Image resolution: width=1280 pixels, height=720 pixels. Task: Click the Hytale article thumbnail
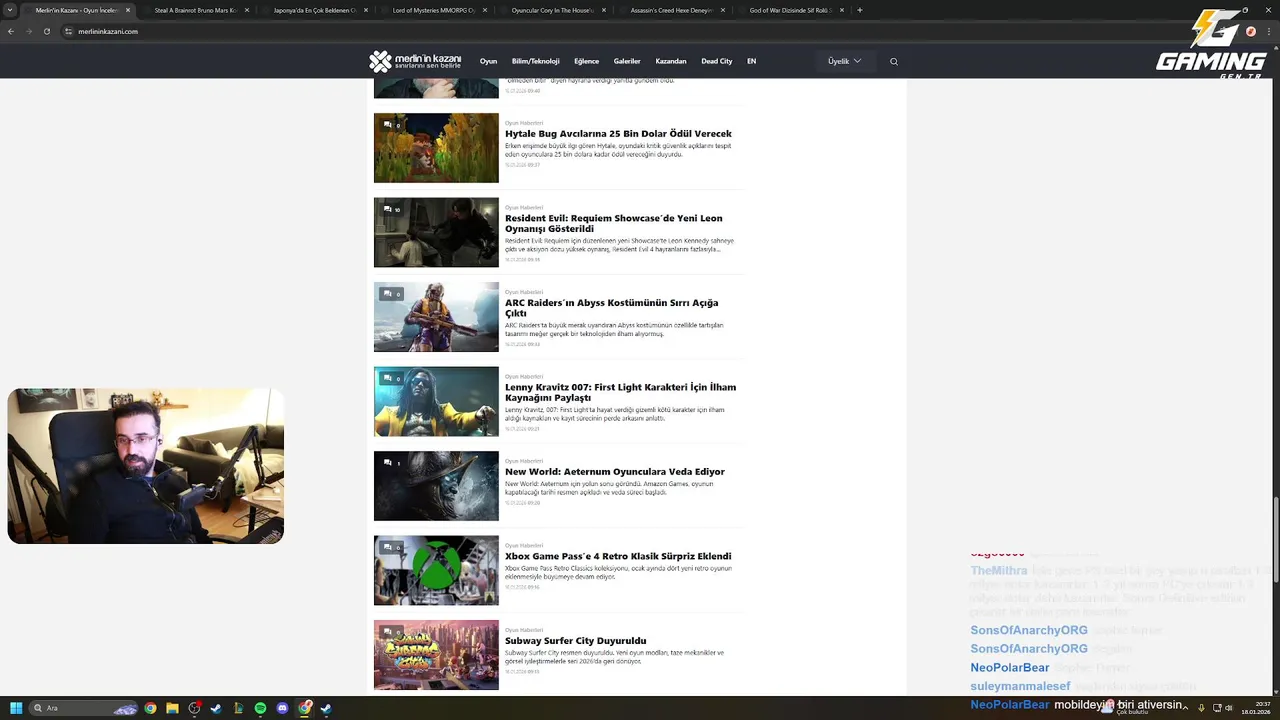pos(436,148)
